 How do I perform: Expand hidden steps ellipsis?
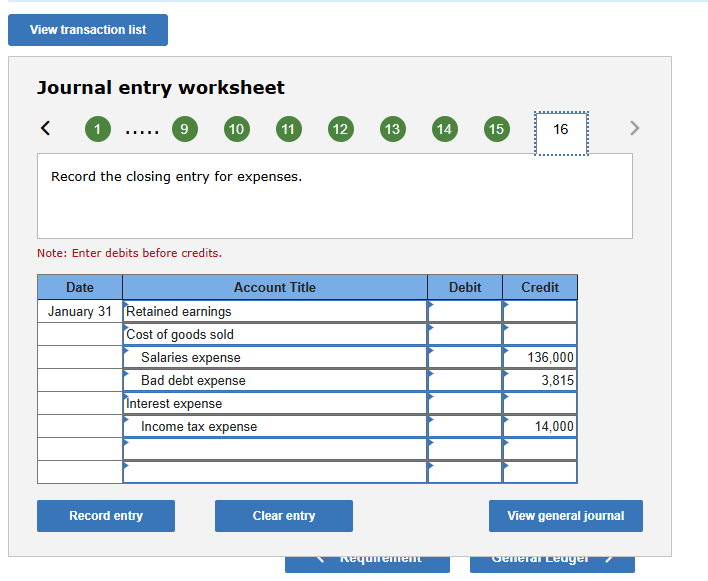point(142,132)
